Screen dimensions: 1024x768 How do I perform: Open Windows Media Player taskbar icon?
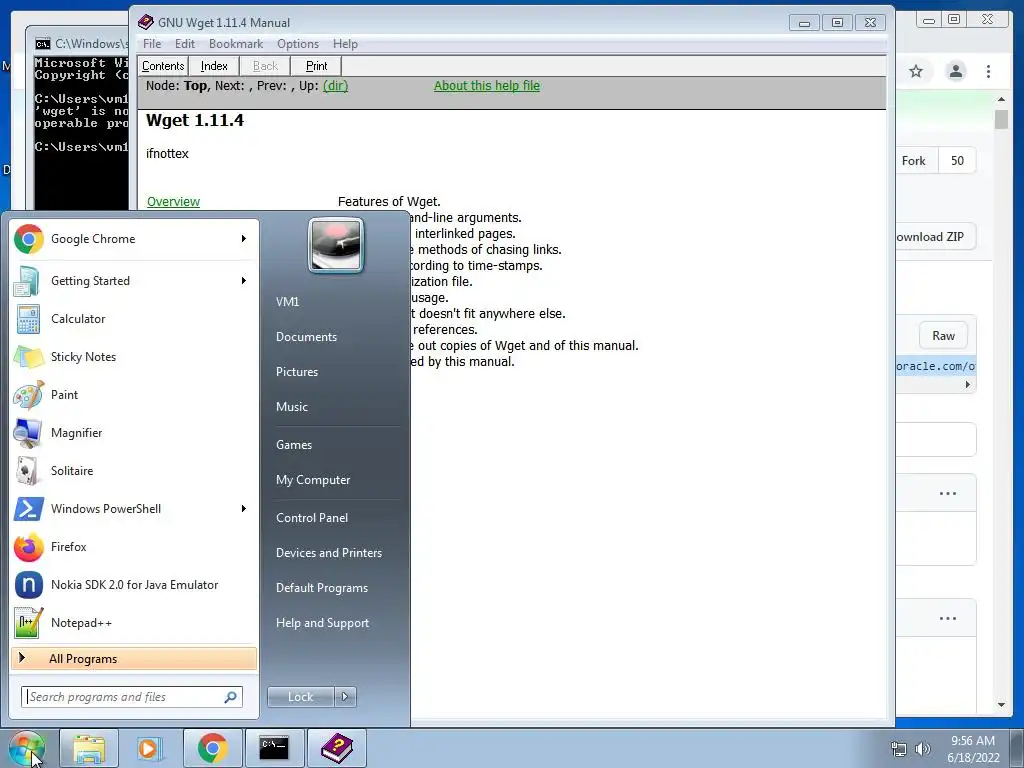(150, 748)
